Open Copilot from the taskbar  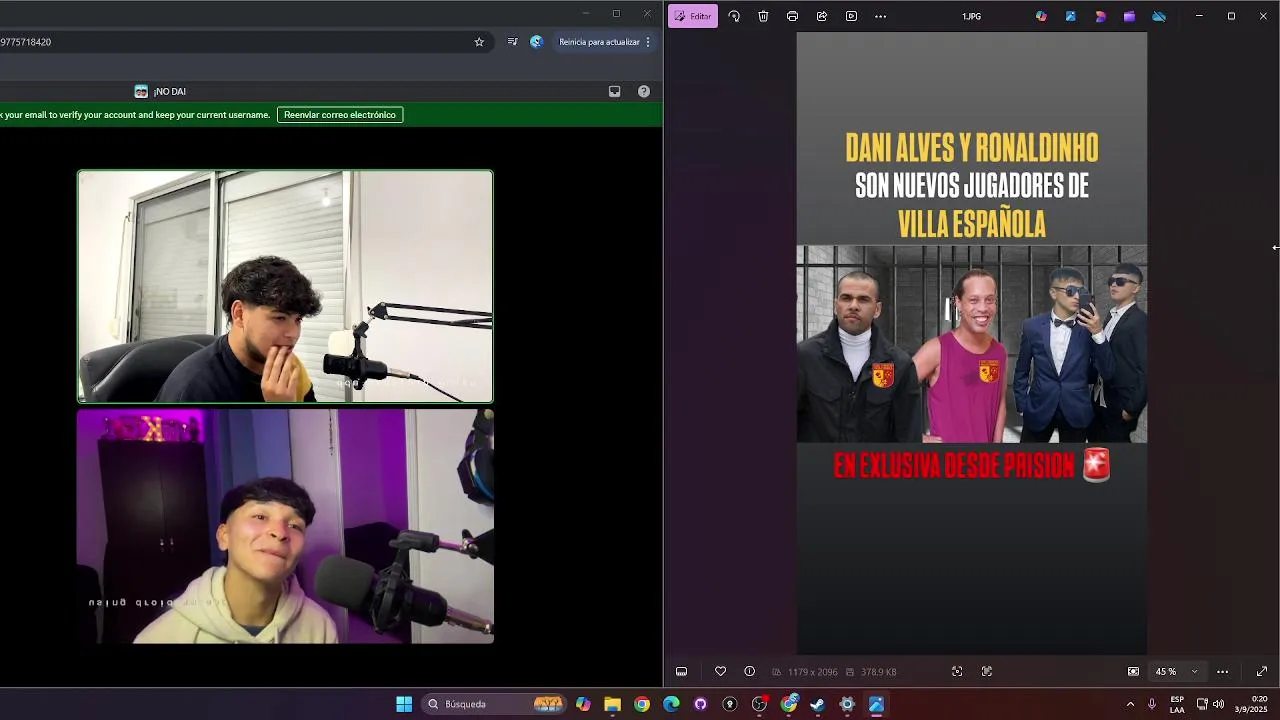tap(583, 704)
